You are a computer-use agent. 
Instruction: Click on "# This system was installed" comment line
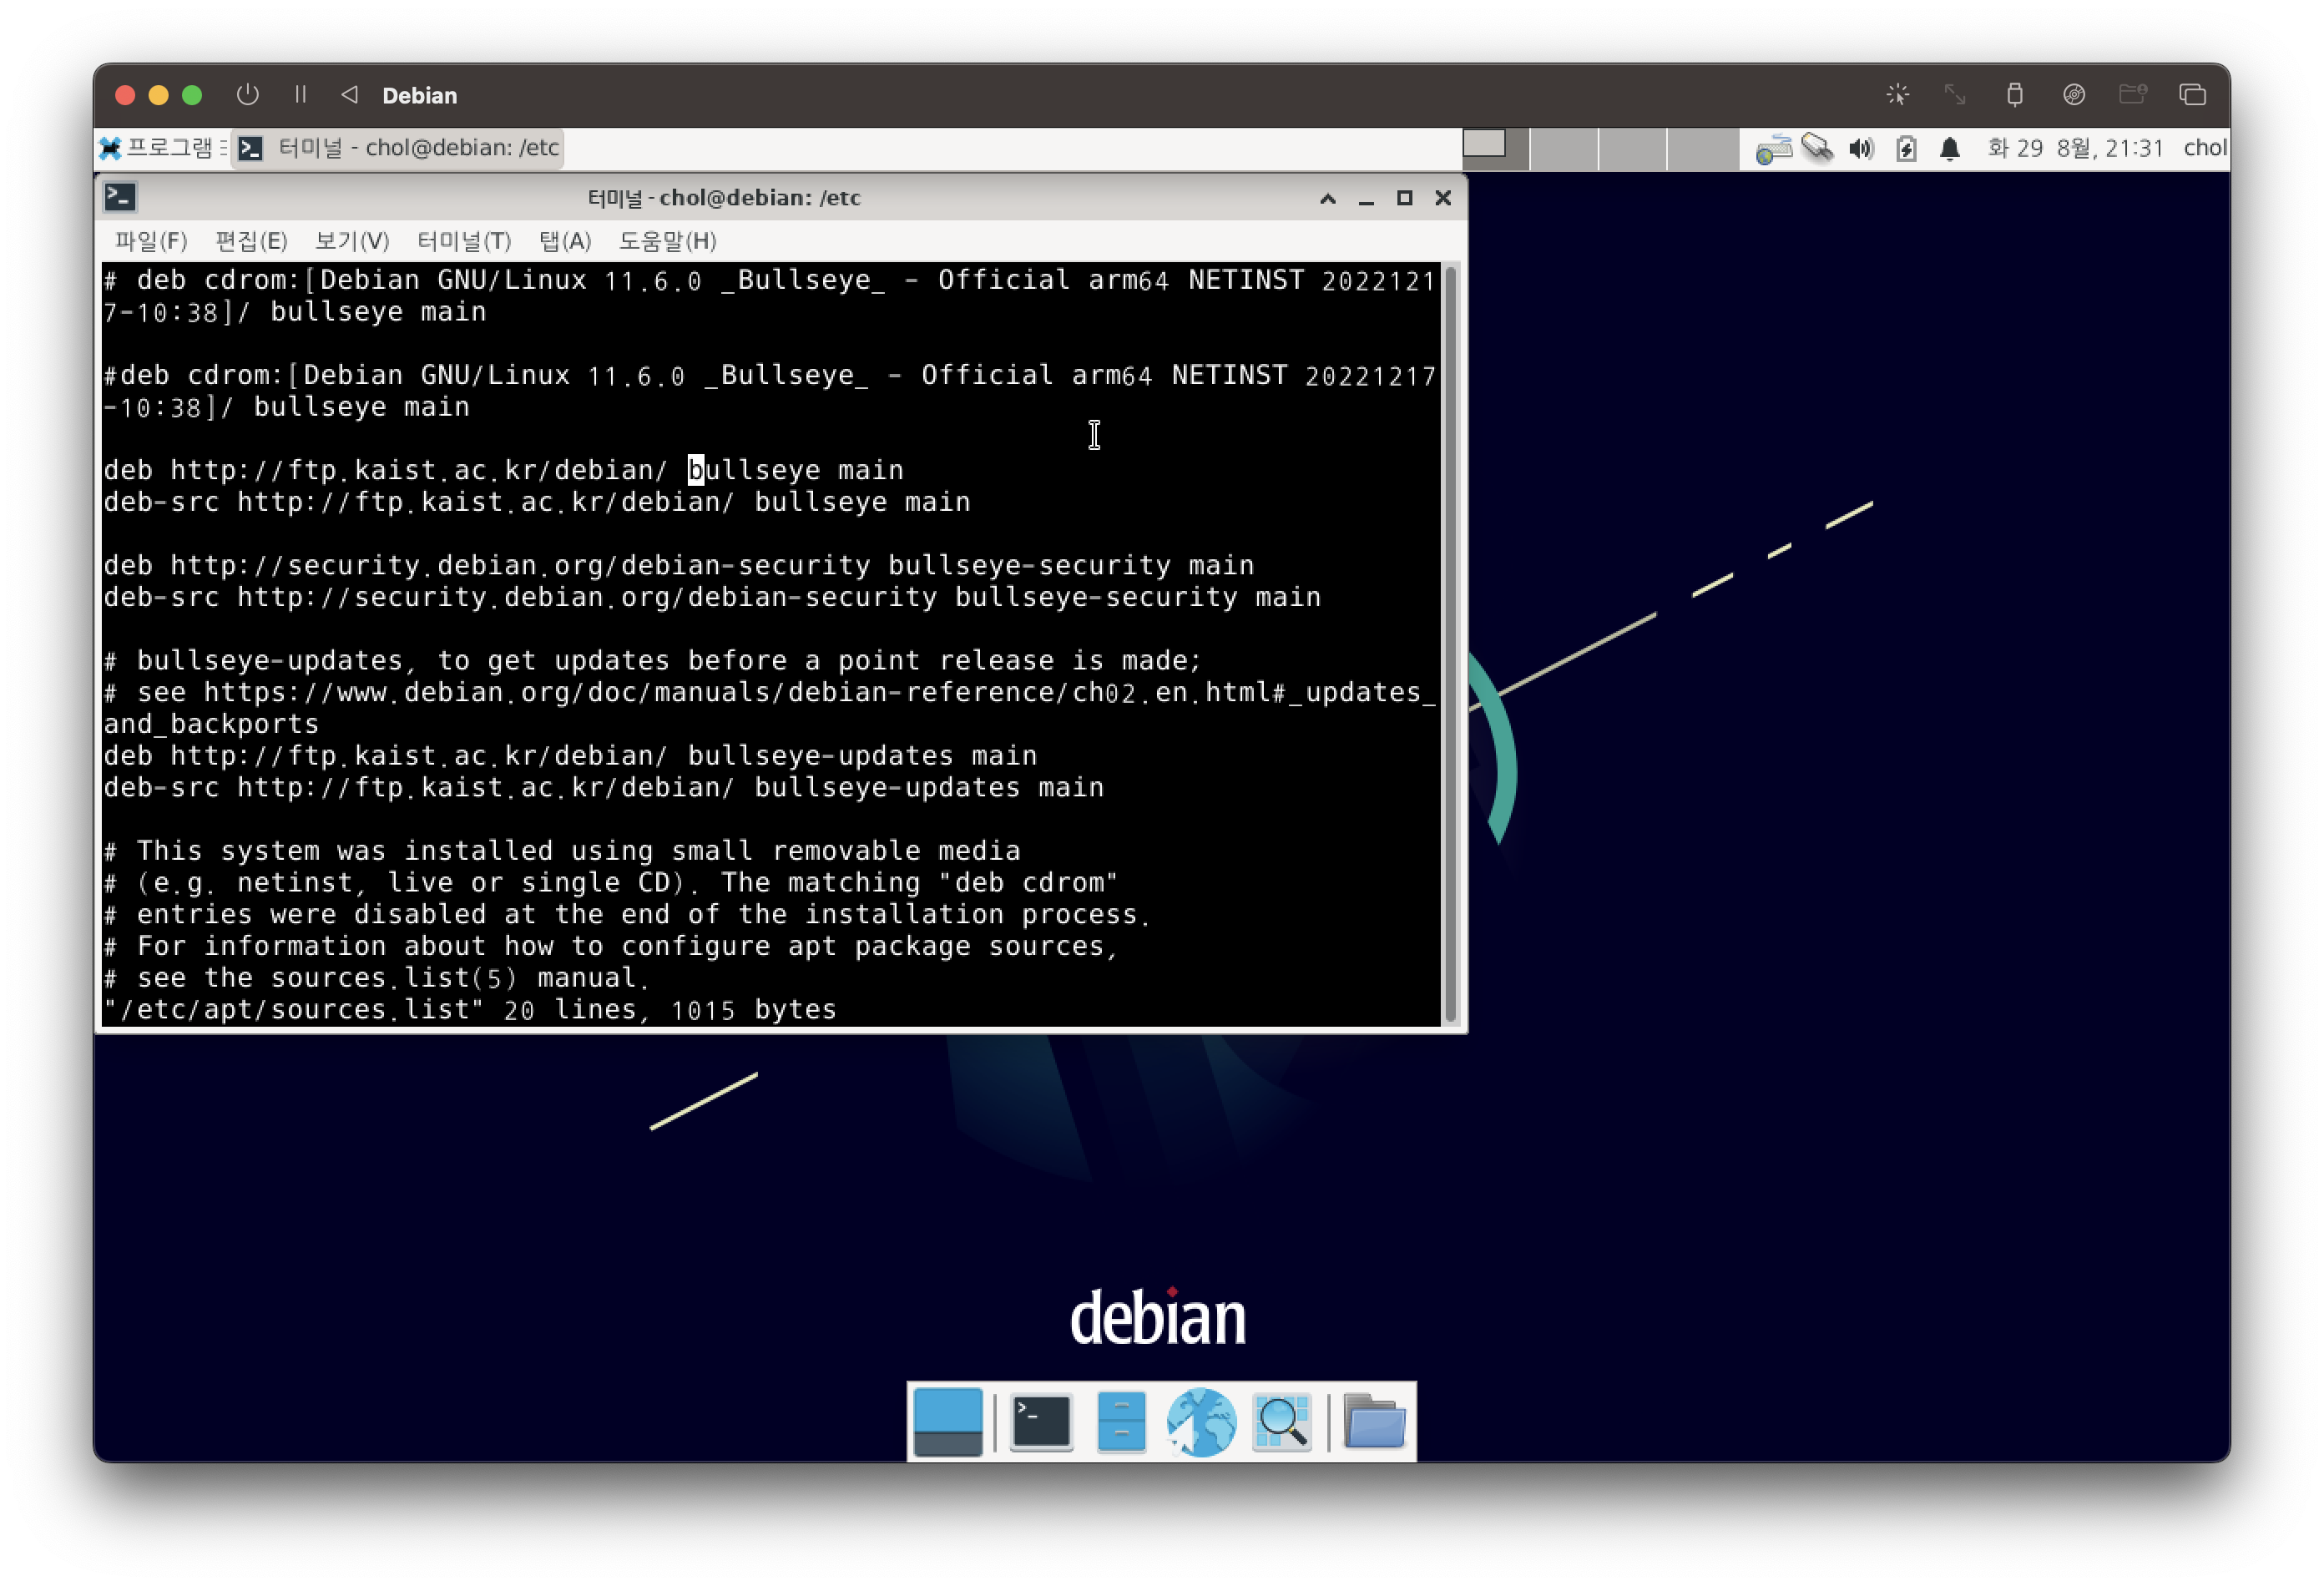(562, 851)
